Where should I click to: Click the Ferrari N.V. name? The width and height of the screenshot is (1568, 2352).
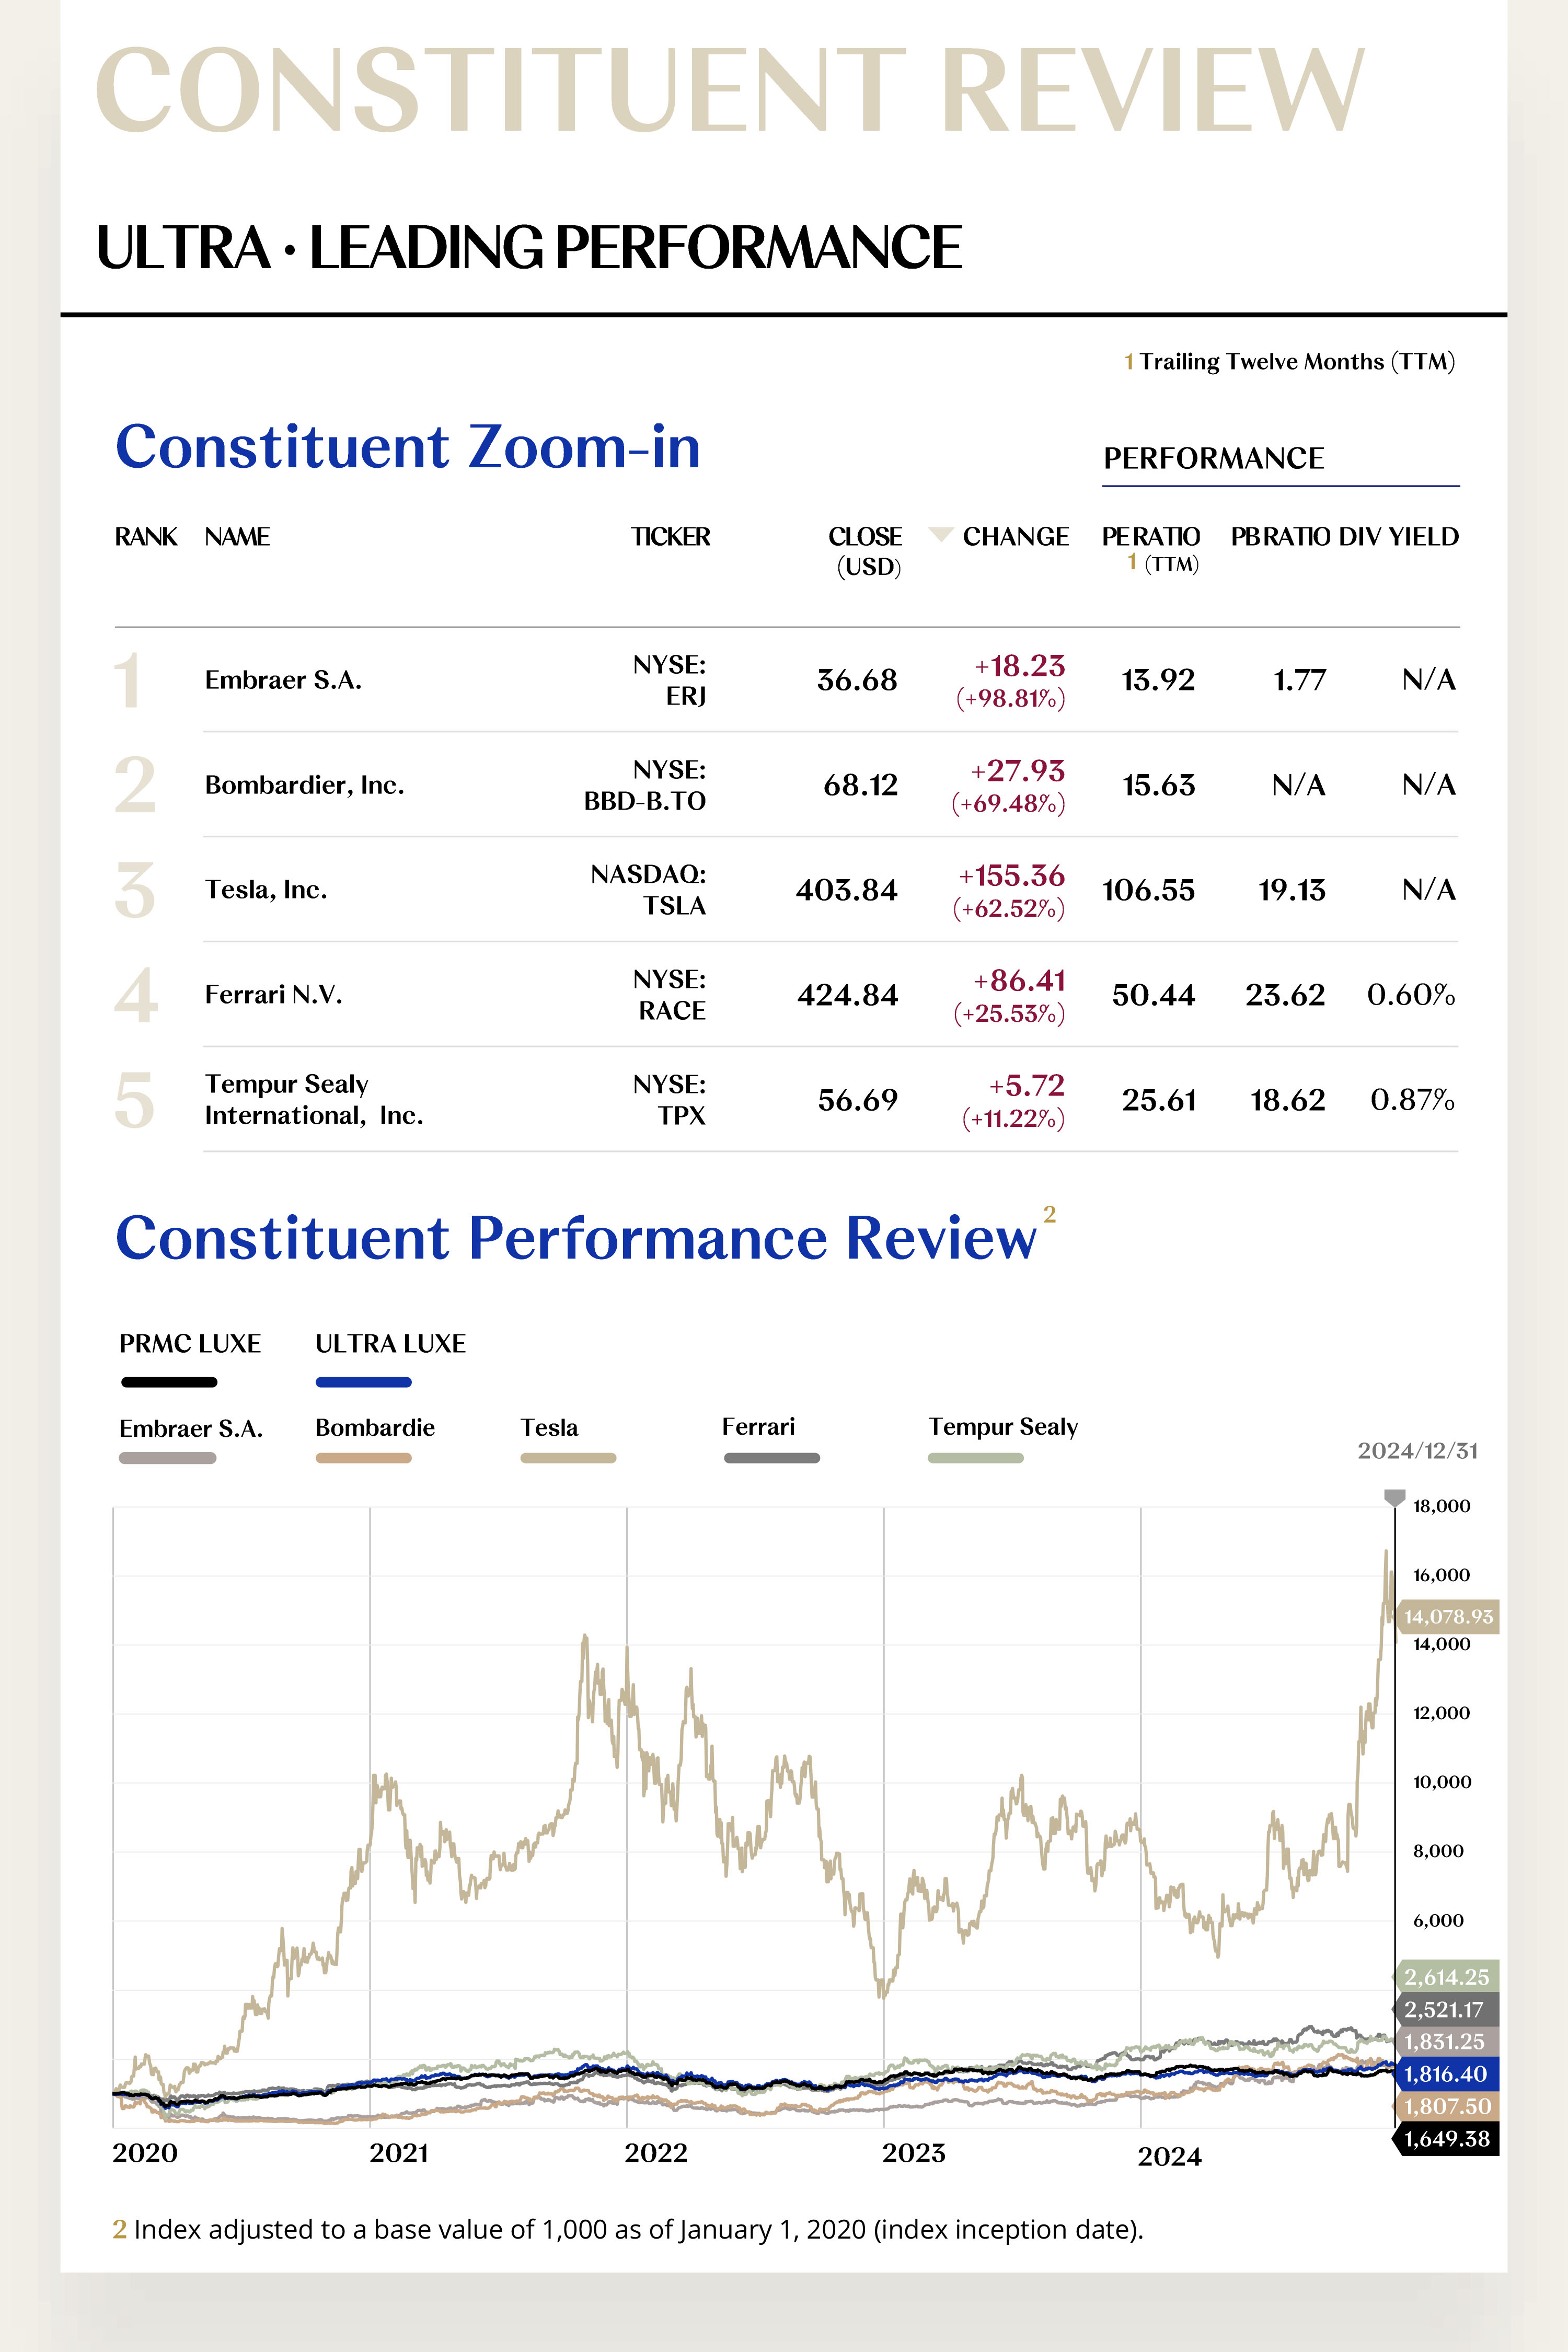click(x=273, y=995)
